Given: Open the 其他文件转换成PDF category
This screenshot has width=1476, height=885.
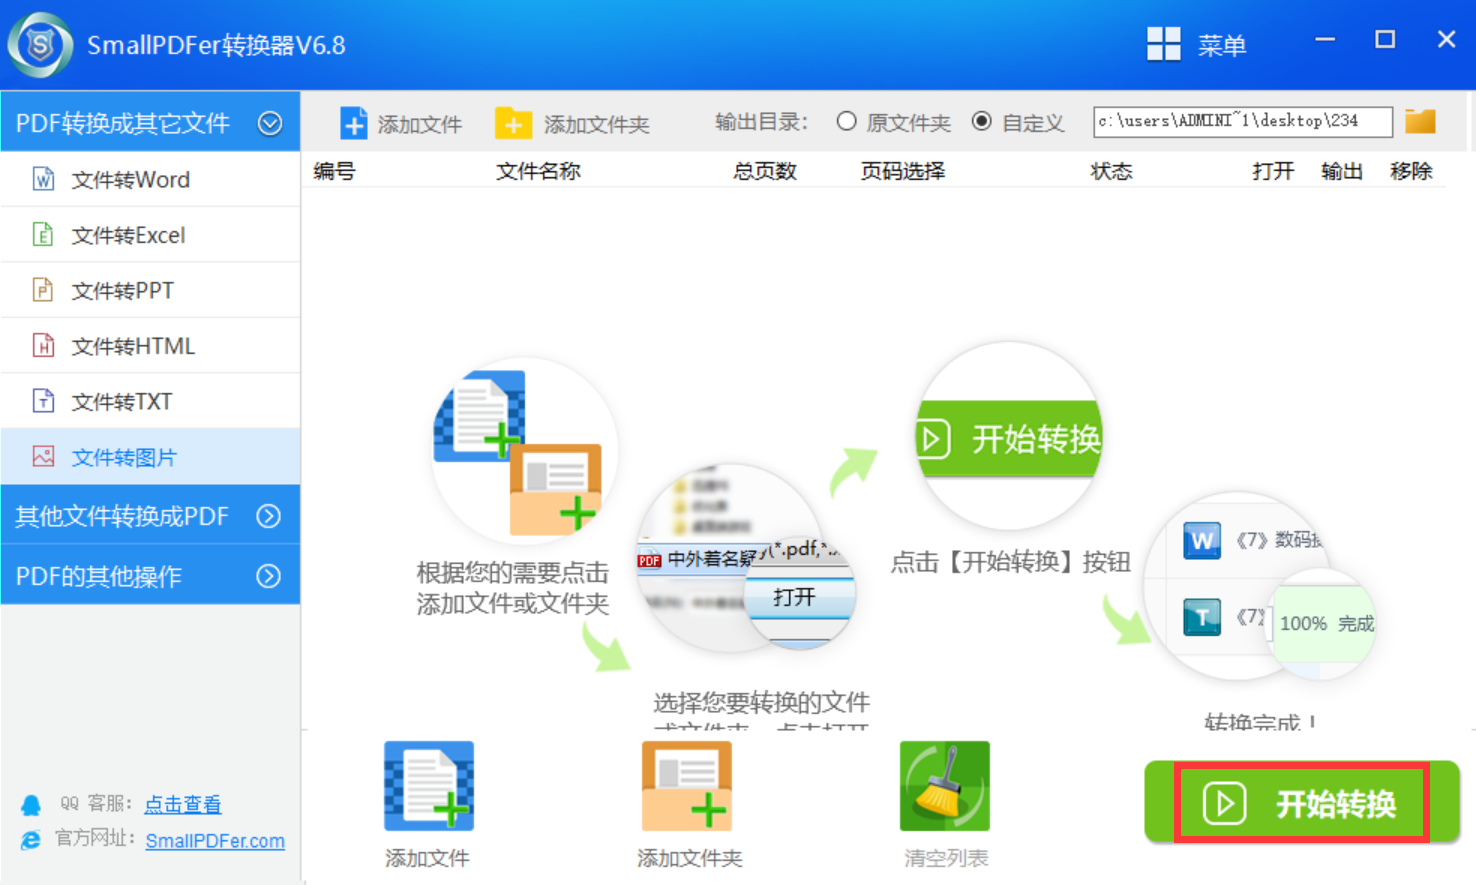Looking at the screenshot, I should [150, 516].
